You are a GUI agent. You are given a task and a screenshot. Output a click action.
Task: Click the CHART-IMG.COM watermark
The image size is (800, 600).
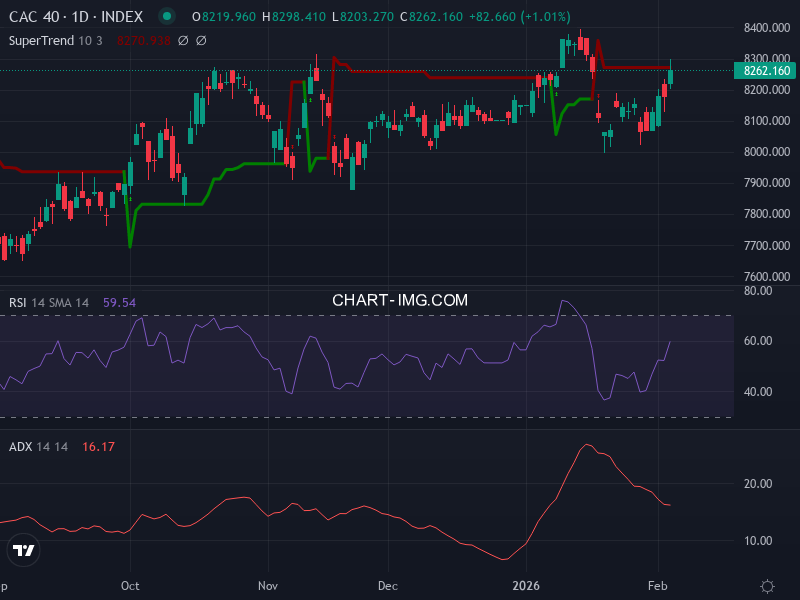pos(399,299)
